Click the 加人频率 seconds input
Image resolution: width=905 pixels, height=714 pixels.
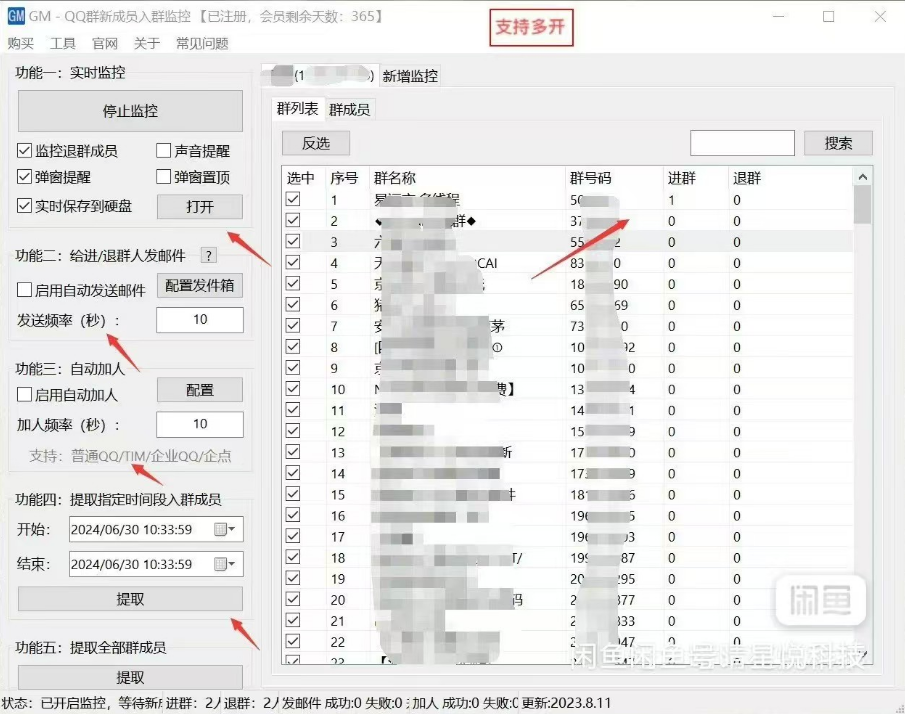tap(200, 424)
